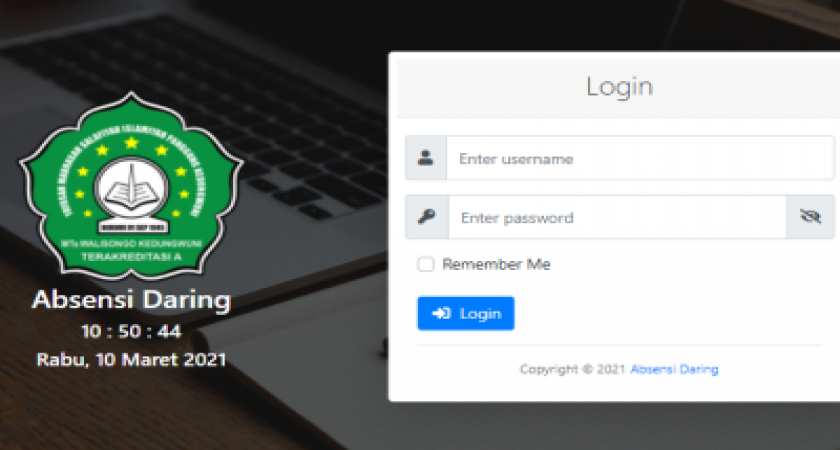The height and width of the screenshot is (450, 840).
Task: Click the sign-in arrow icon on Login button
Action: (x=441, y=313)
